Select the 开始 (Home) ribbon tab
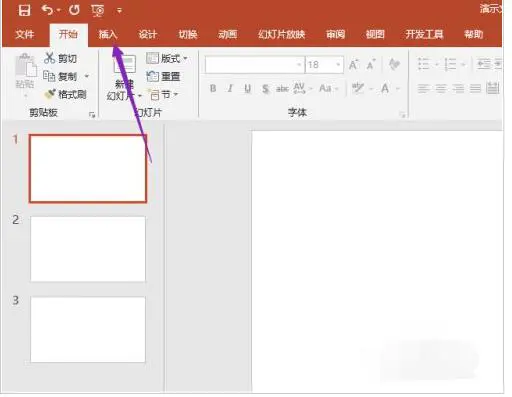This screenshot has height=397, width=512. 68,34
